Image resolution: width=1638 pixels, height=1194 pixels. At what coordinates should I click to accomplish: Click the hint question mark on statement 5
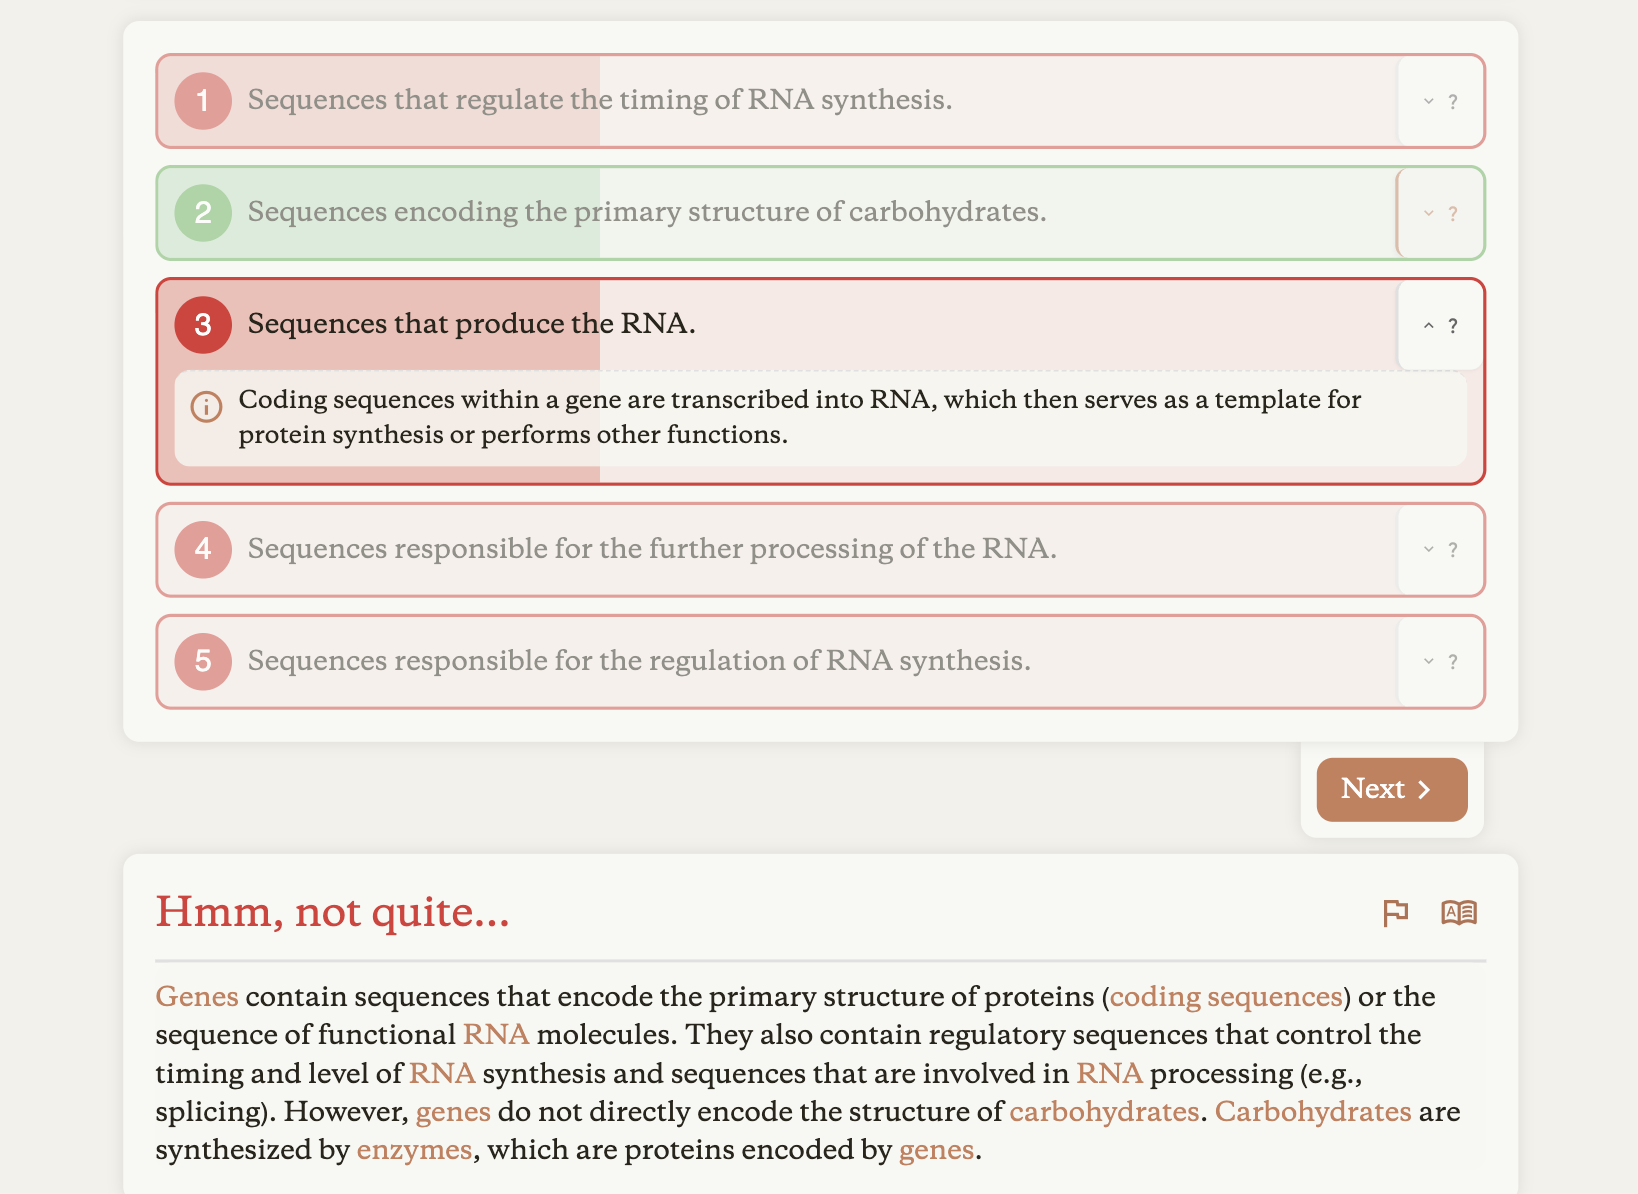coord(1453,661)
